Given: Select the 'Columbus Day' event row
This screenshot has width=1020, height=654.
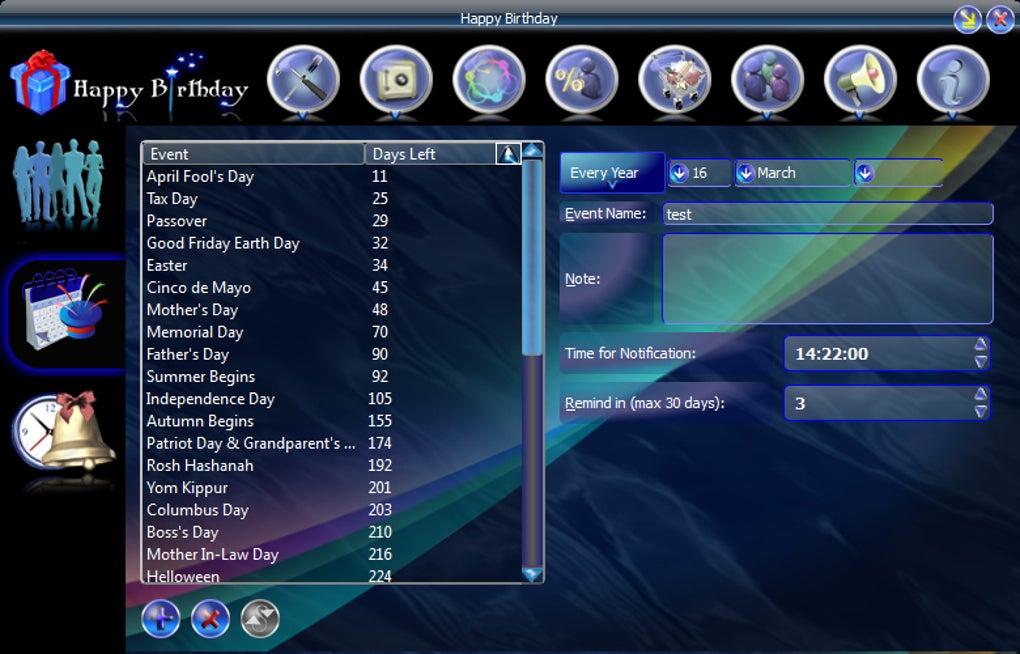Looking at the screenshot, I should tap(332, 510).
